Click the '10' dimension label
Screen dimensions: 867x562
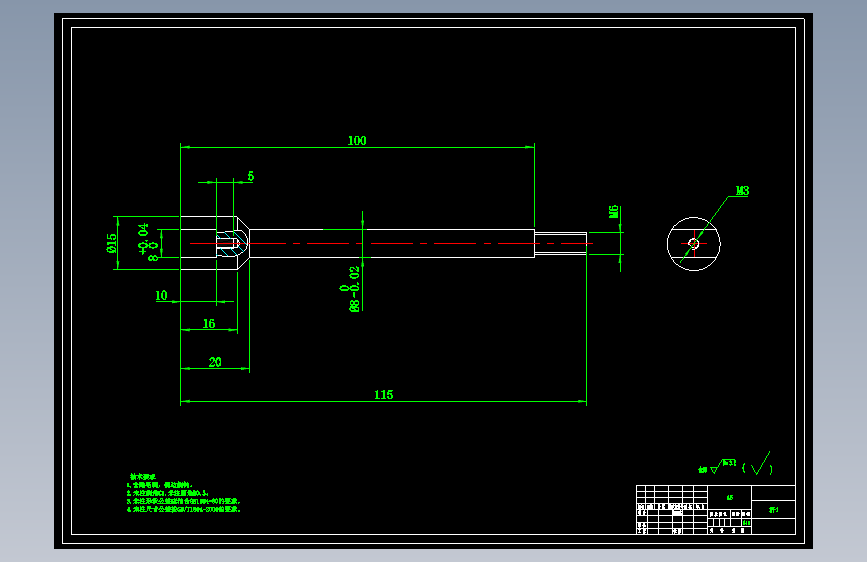coord(161,295)
